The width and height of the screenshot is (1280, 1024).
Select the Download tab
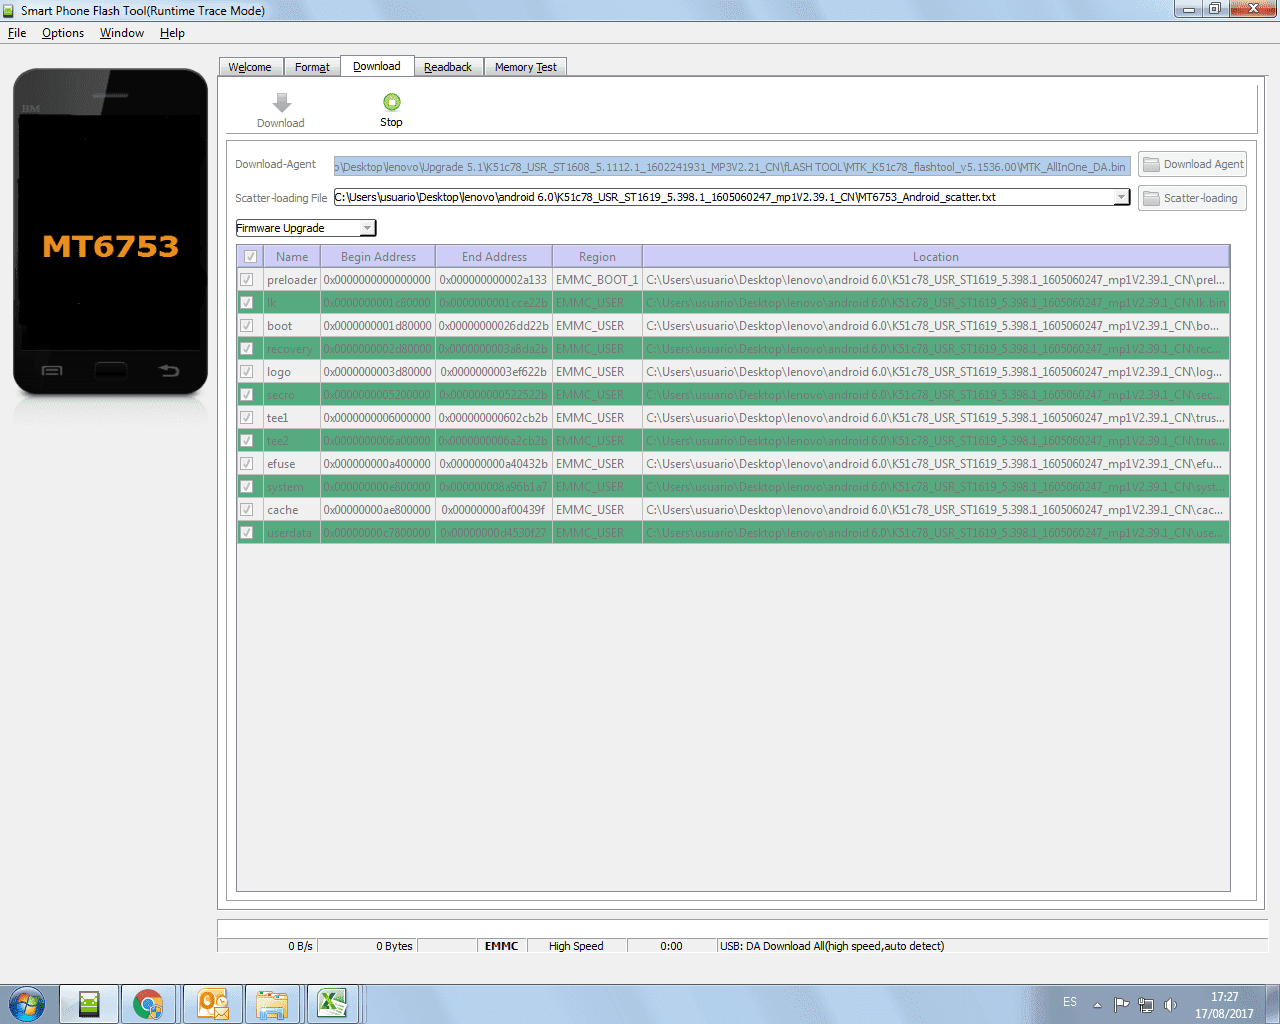377,66
